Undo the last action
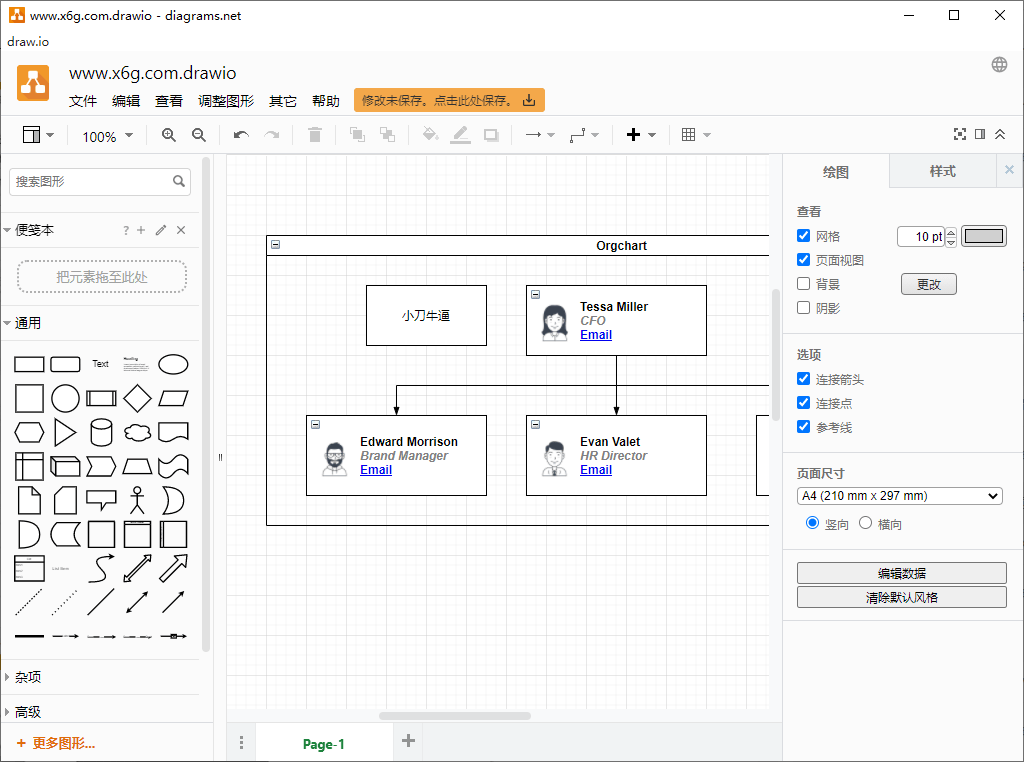1024x762 pixels. tap(240, 134)
